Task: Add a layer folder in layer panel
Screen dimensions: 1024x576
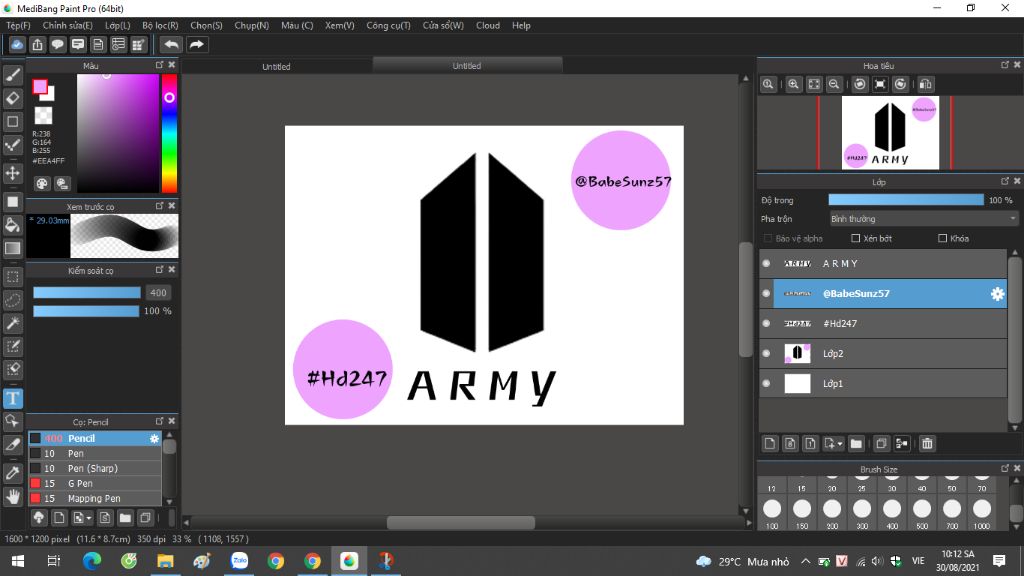Action: coord(856,444)
